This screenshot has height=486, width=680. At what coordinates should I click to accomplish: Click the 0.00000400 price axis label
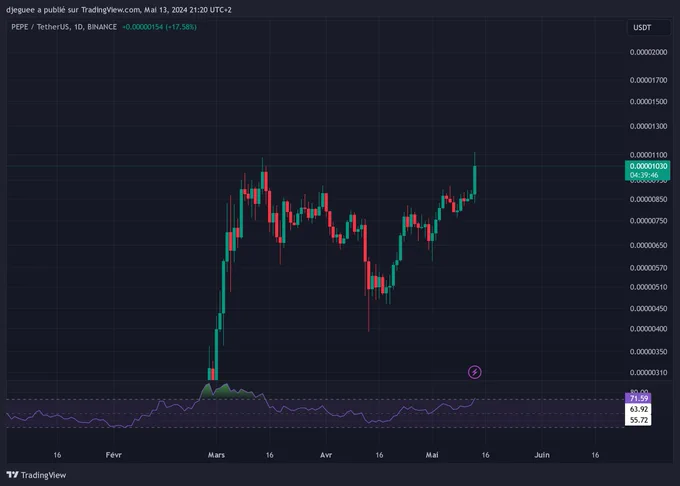tap(648, 329)
